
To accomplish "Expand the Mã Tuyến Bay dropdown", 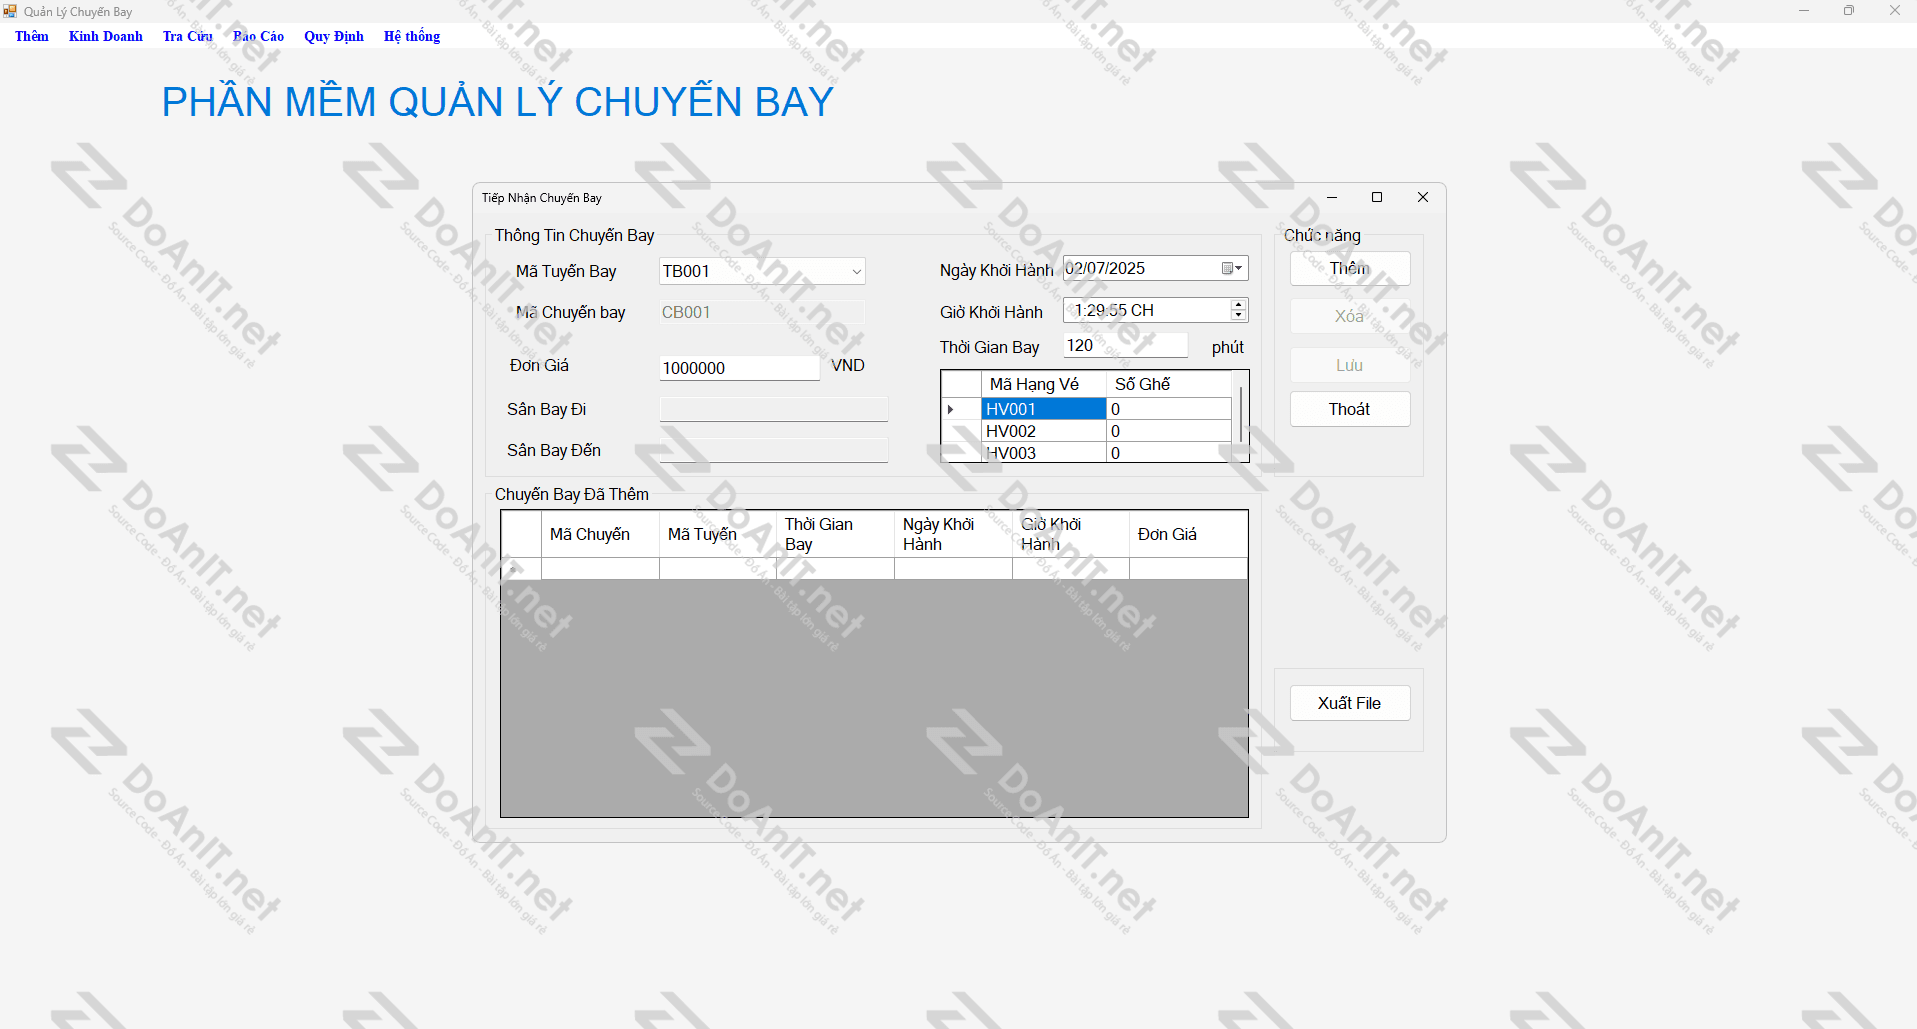I will click(x=856, y=272).
